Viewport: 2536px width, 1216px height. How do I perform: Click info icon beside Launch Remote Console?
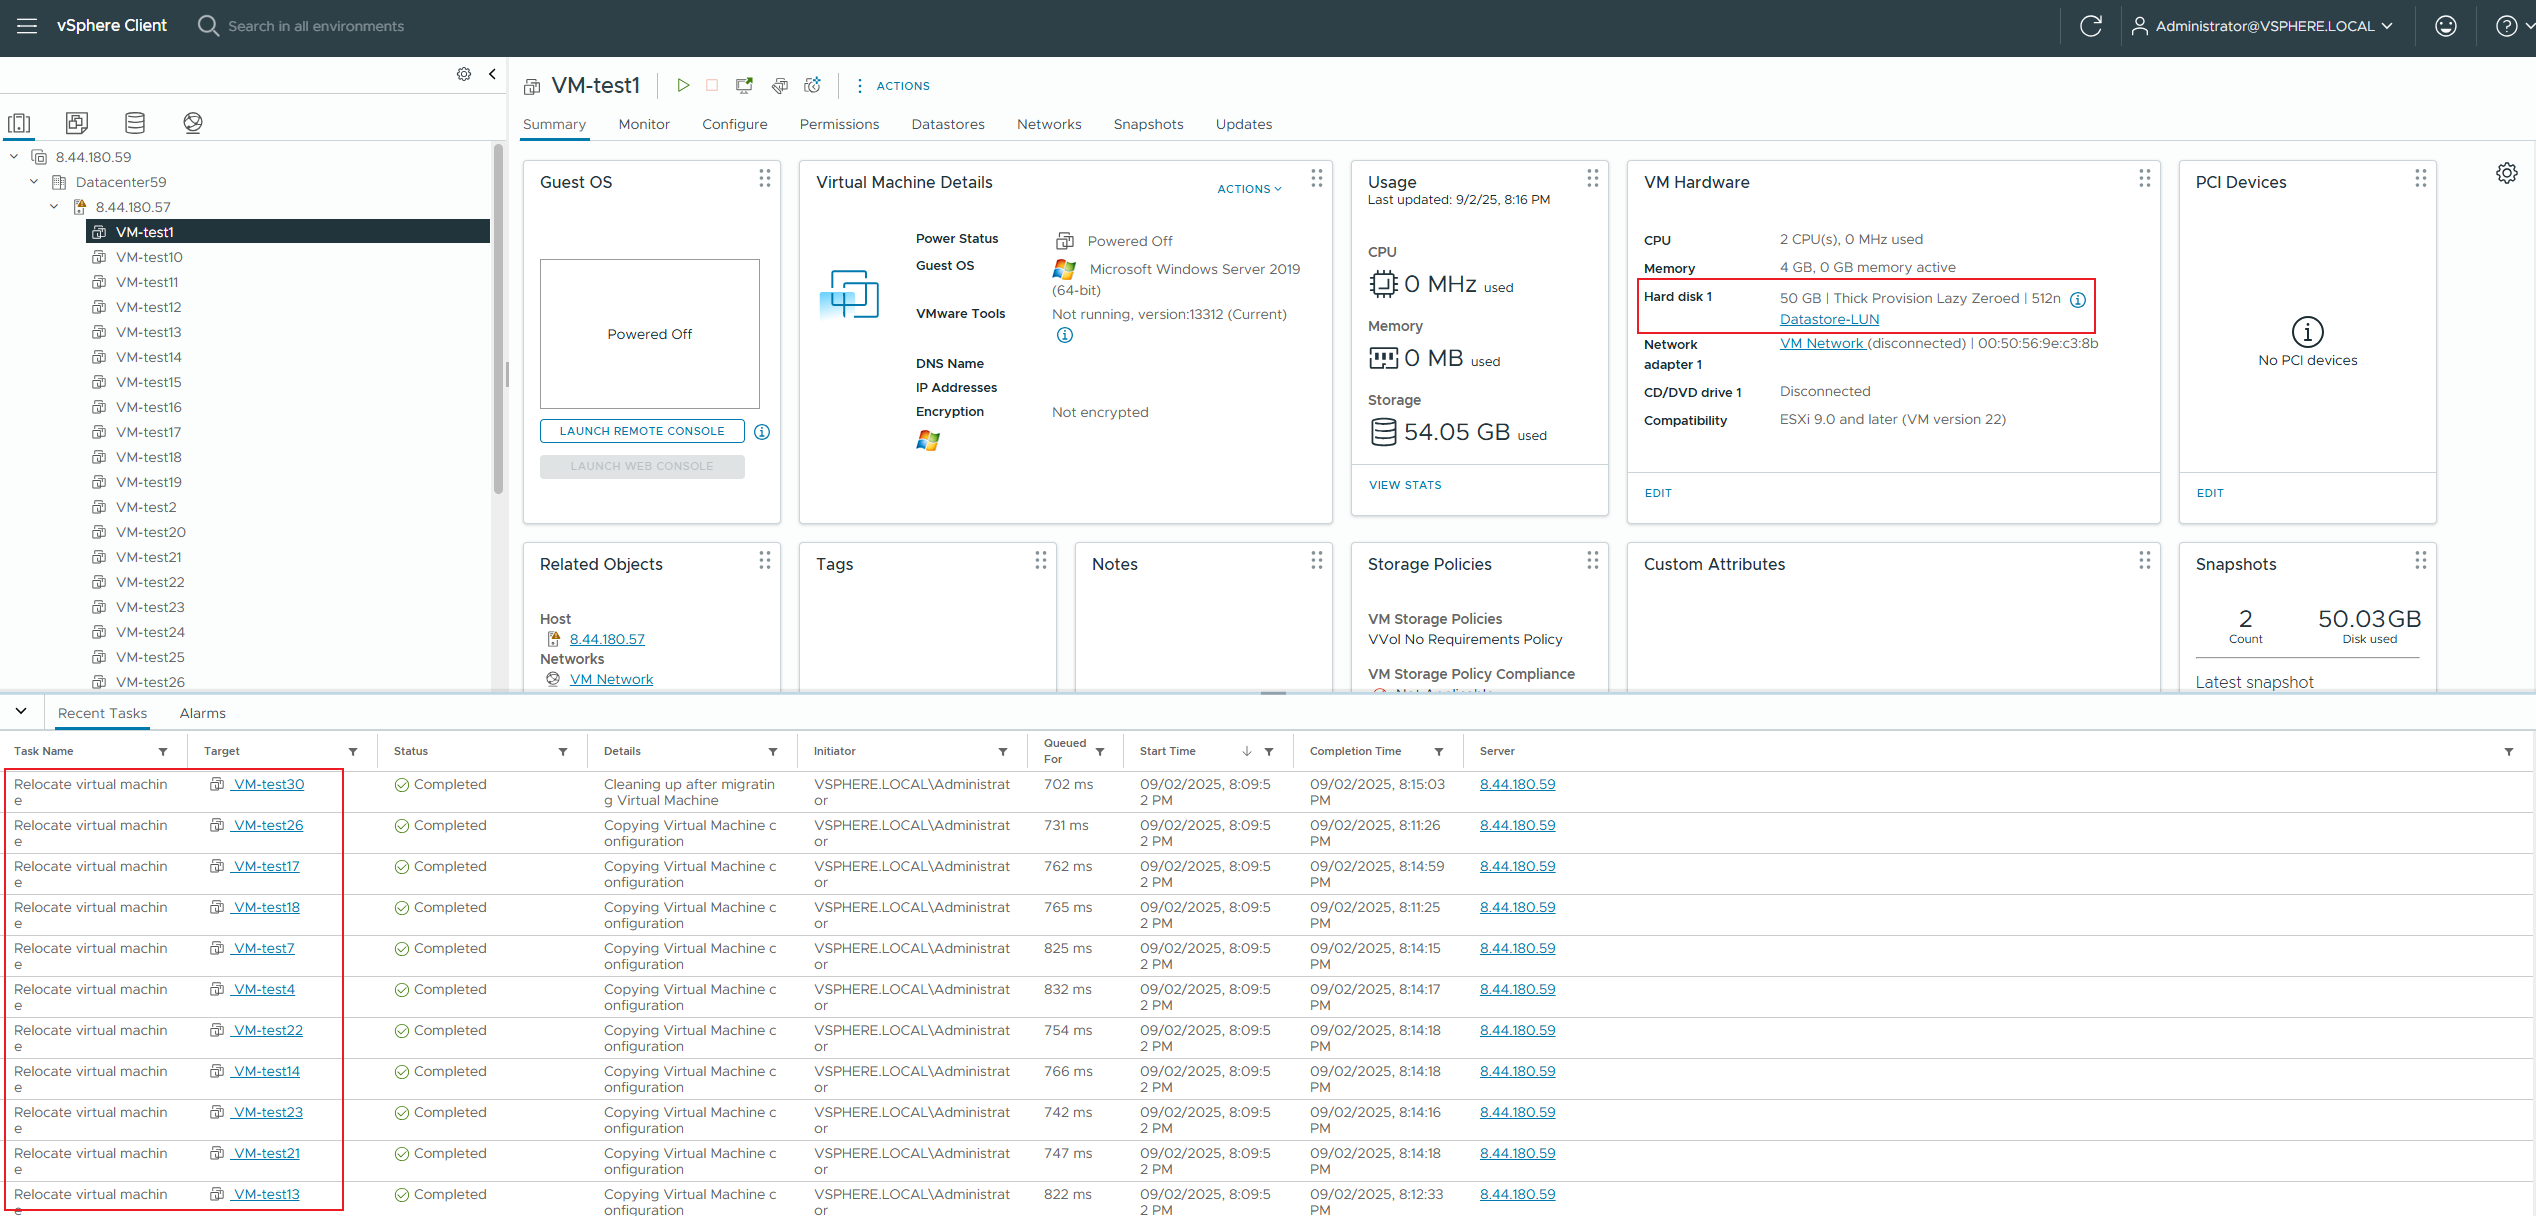pos(762,432)
